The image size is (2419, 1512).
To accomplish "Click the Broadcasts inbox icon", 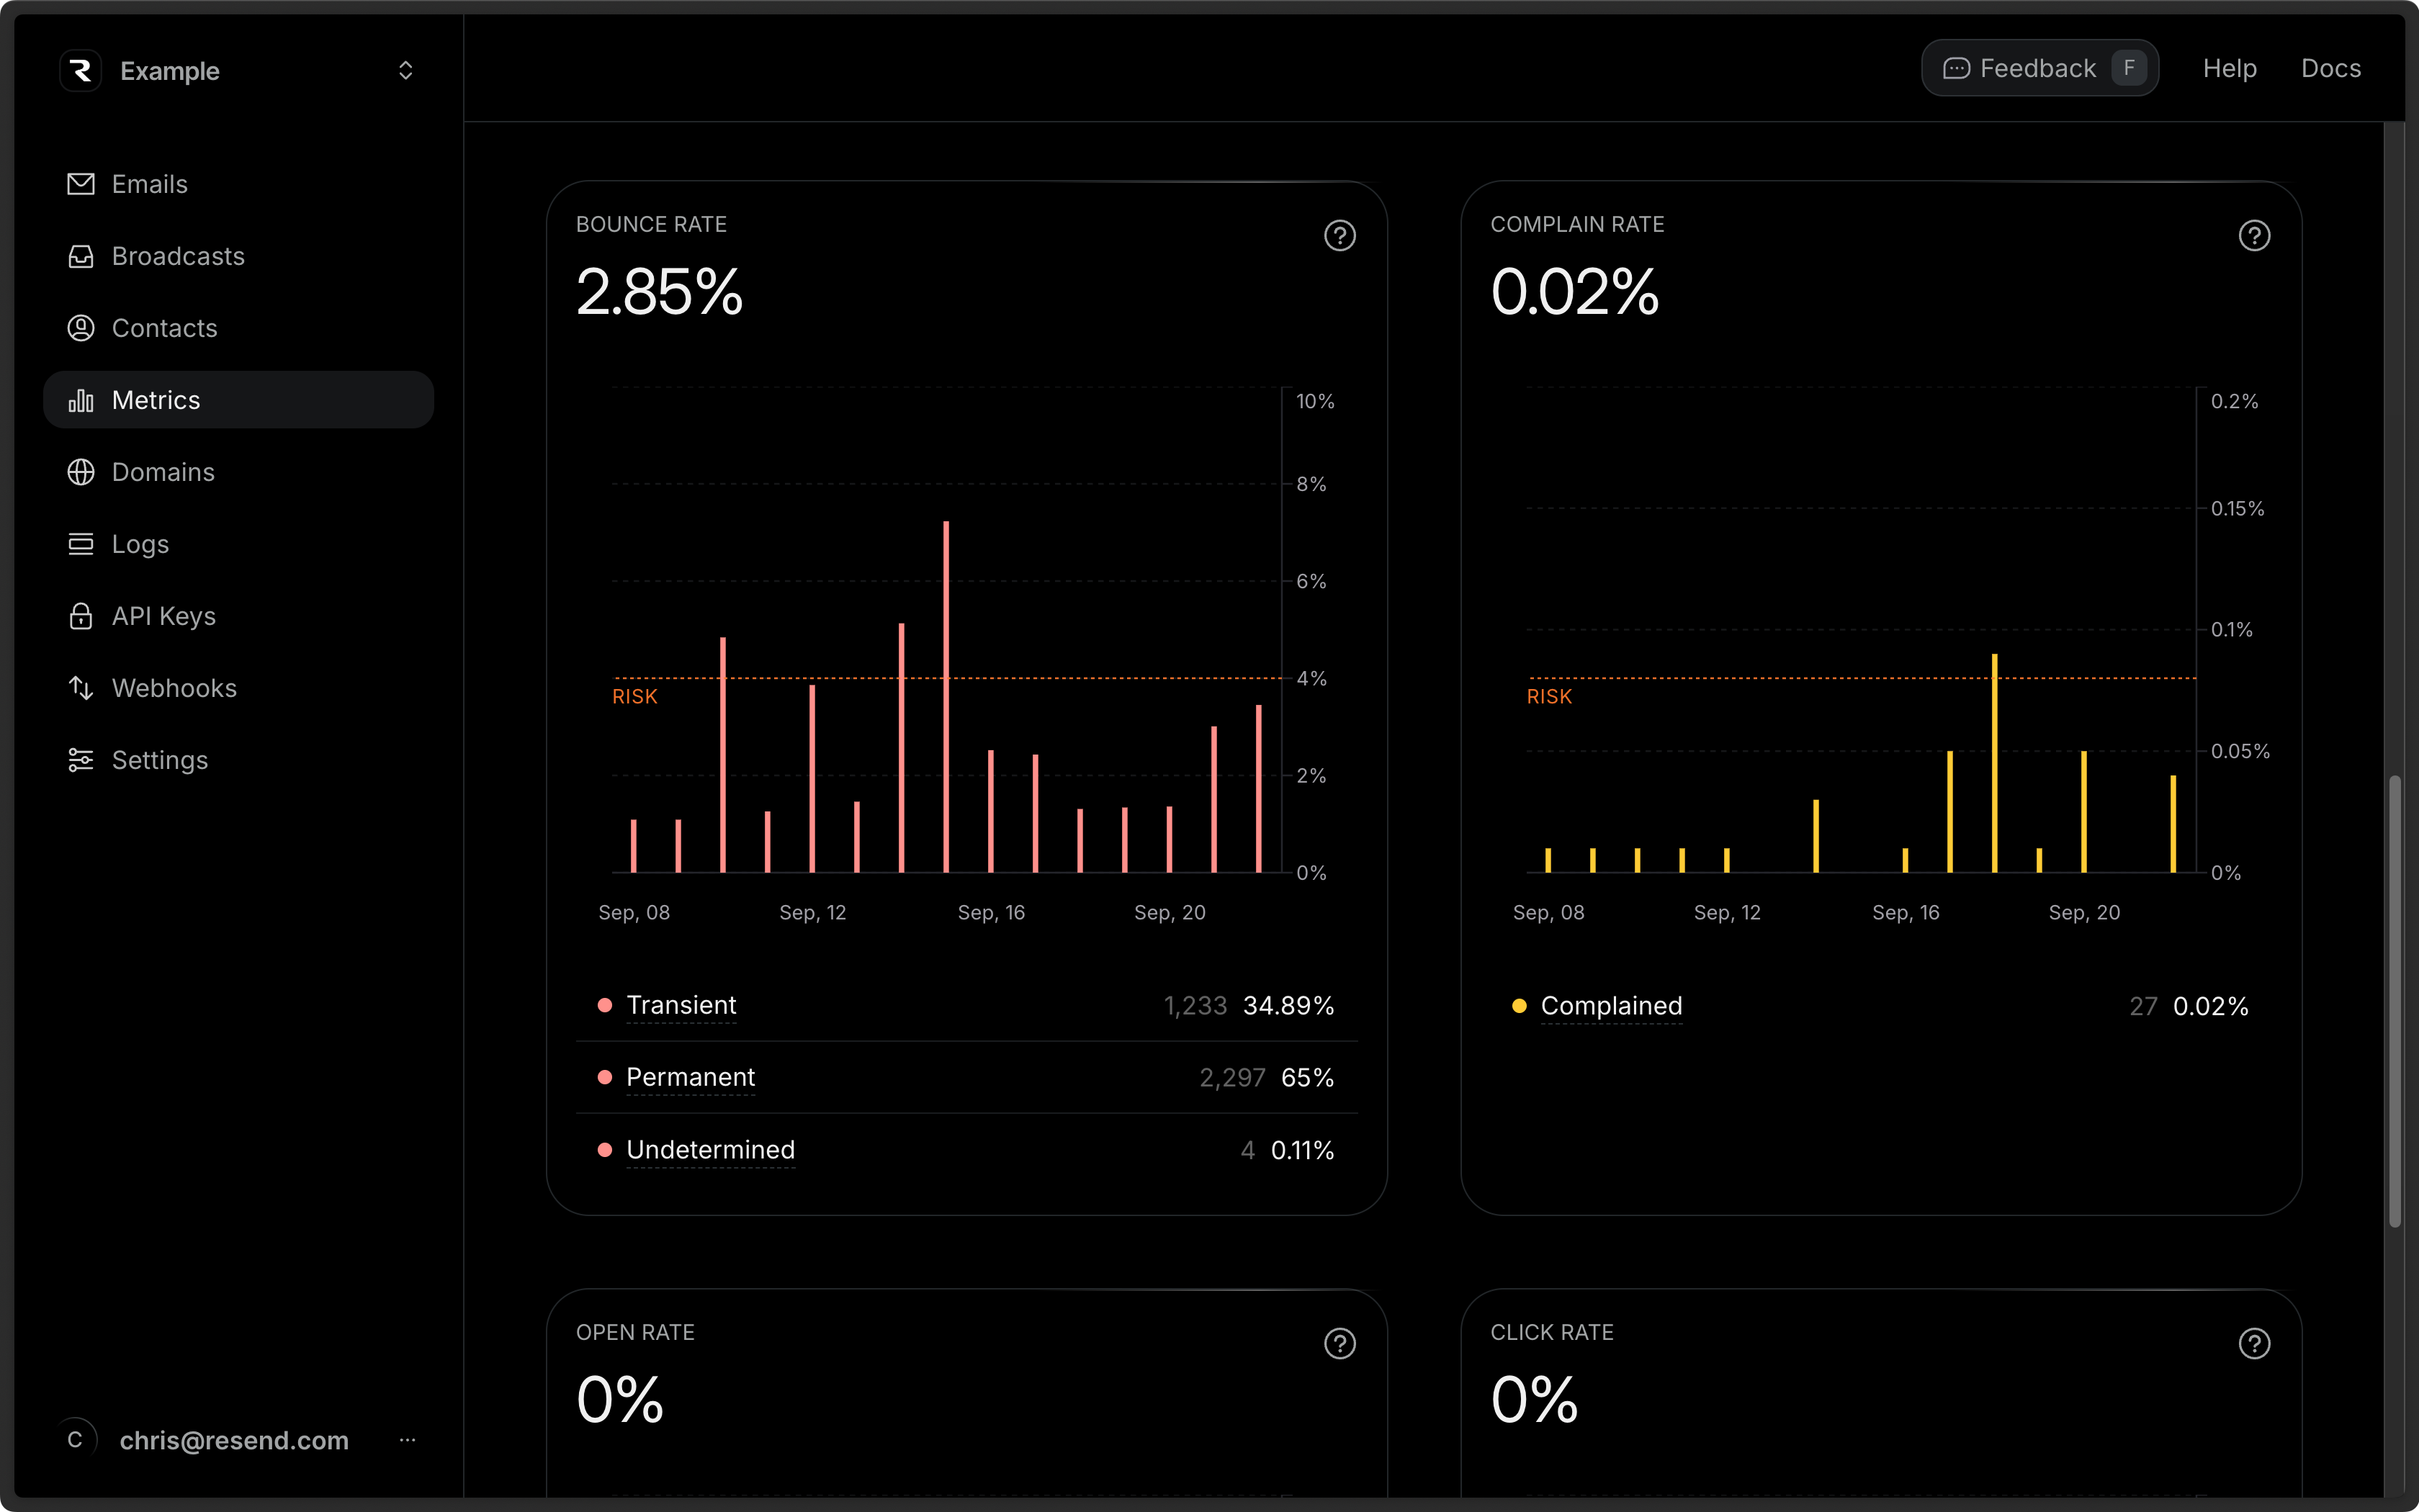I will (x=80, y=256).
